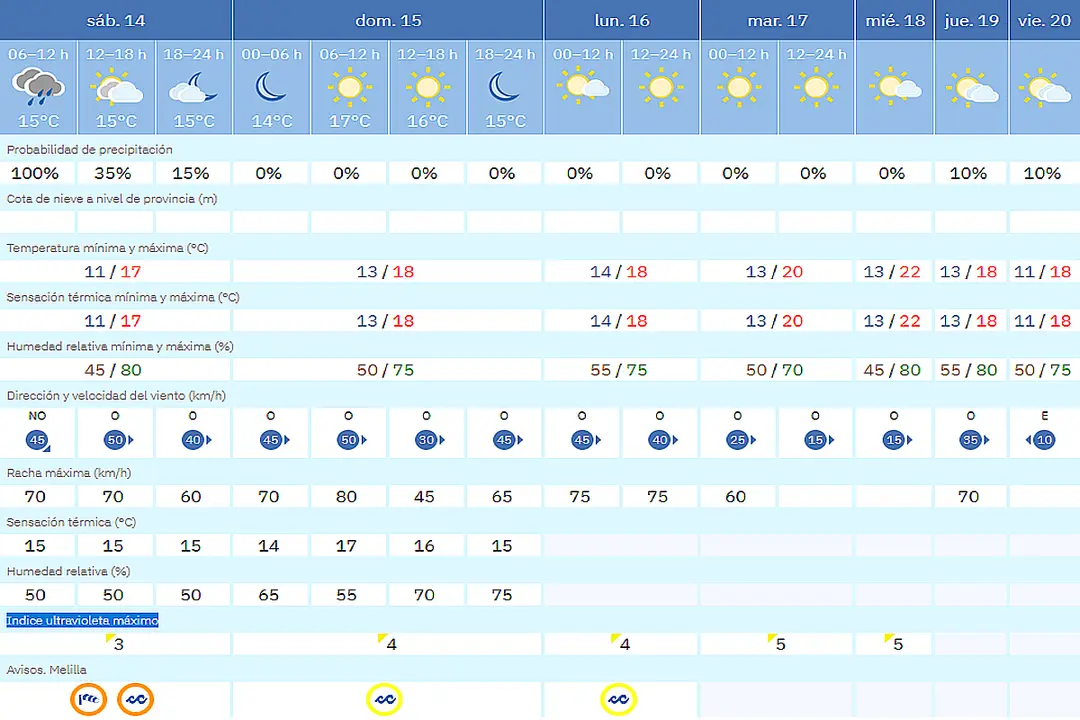Viewport: 1080px width, 720px height.
Task: Click the 'Probabilidad de precipitación' row label
Action: pos(90,150)
